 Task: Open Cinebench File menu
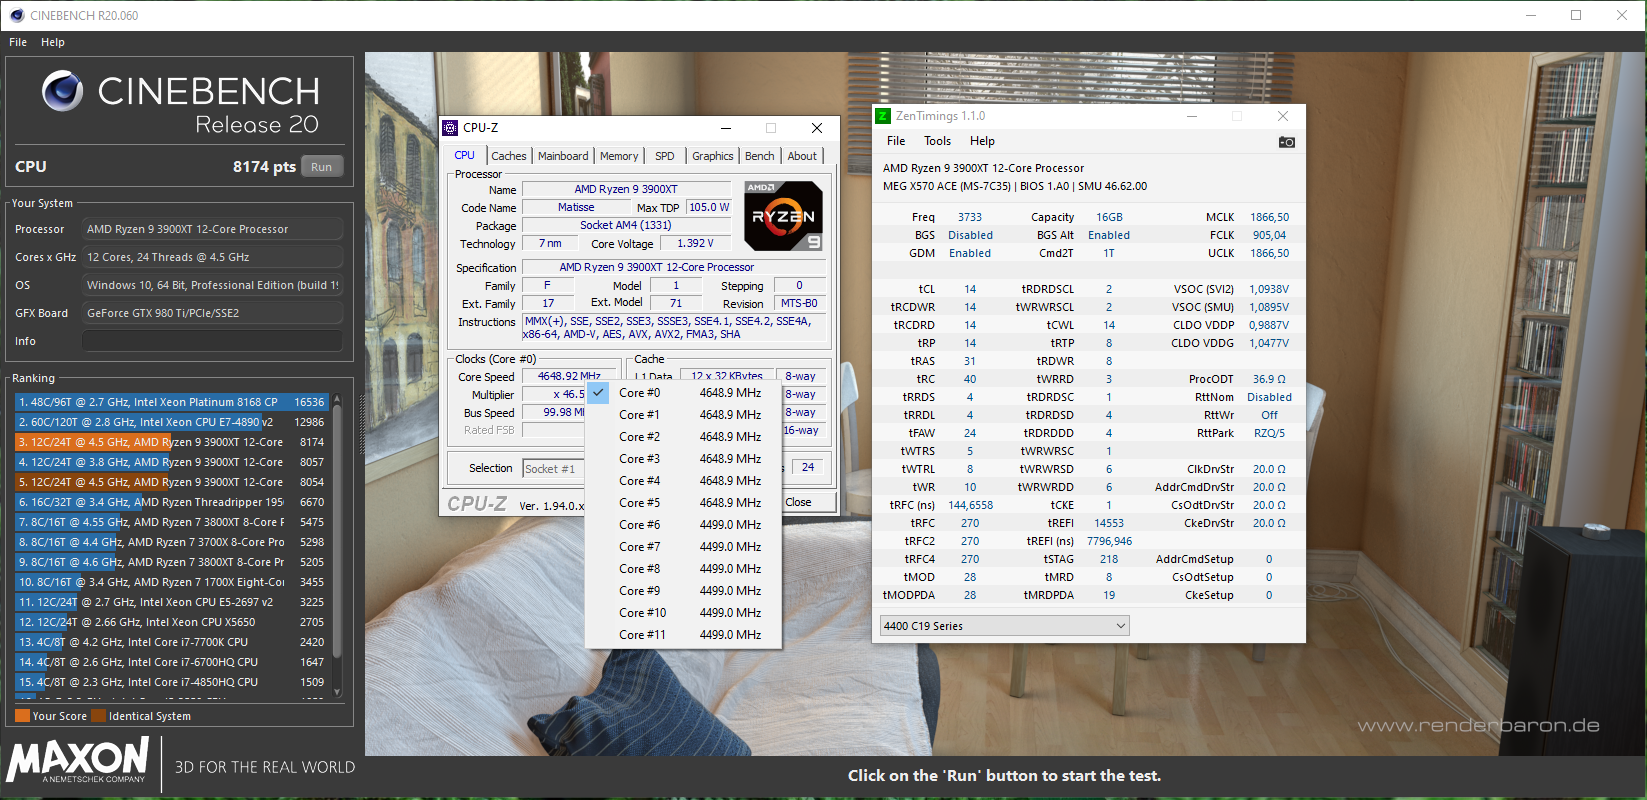point(18,42)
